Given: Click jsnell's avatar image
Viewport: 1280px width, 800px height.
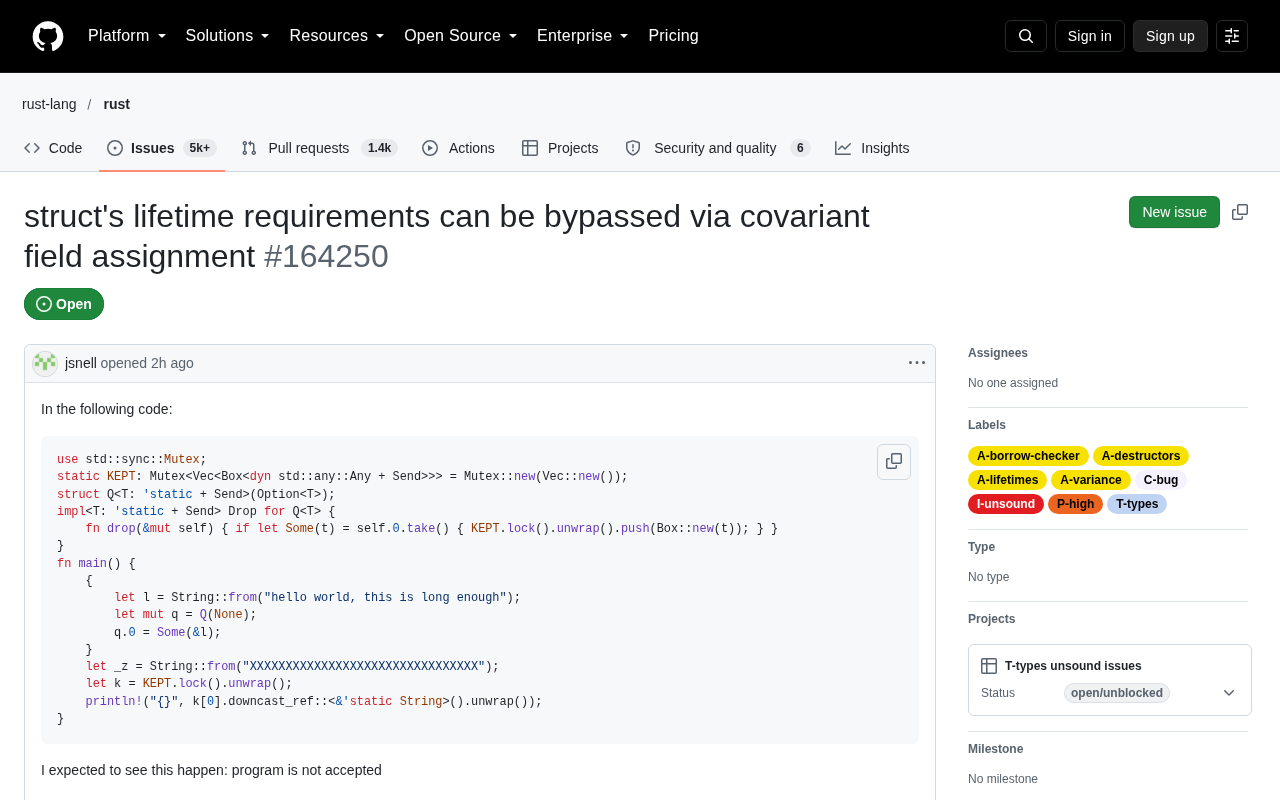Looking at the screenshot, I should click(x=45, y=363).
